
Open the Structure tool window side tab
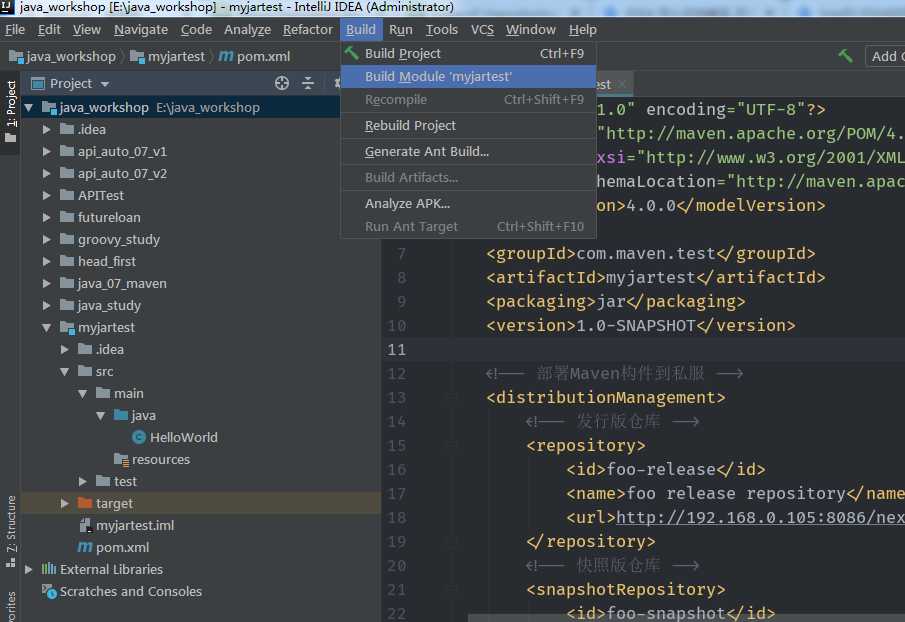pyautogui.click(x=10, y=530)
